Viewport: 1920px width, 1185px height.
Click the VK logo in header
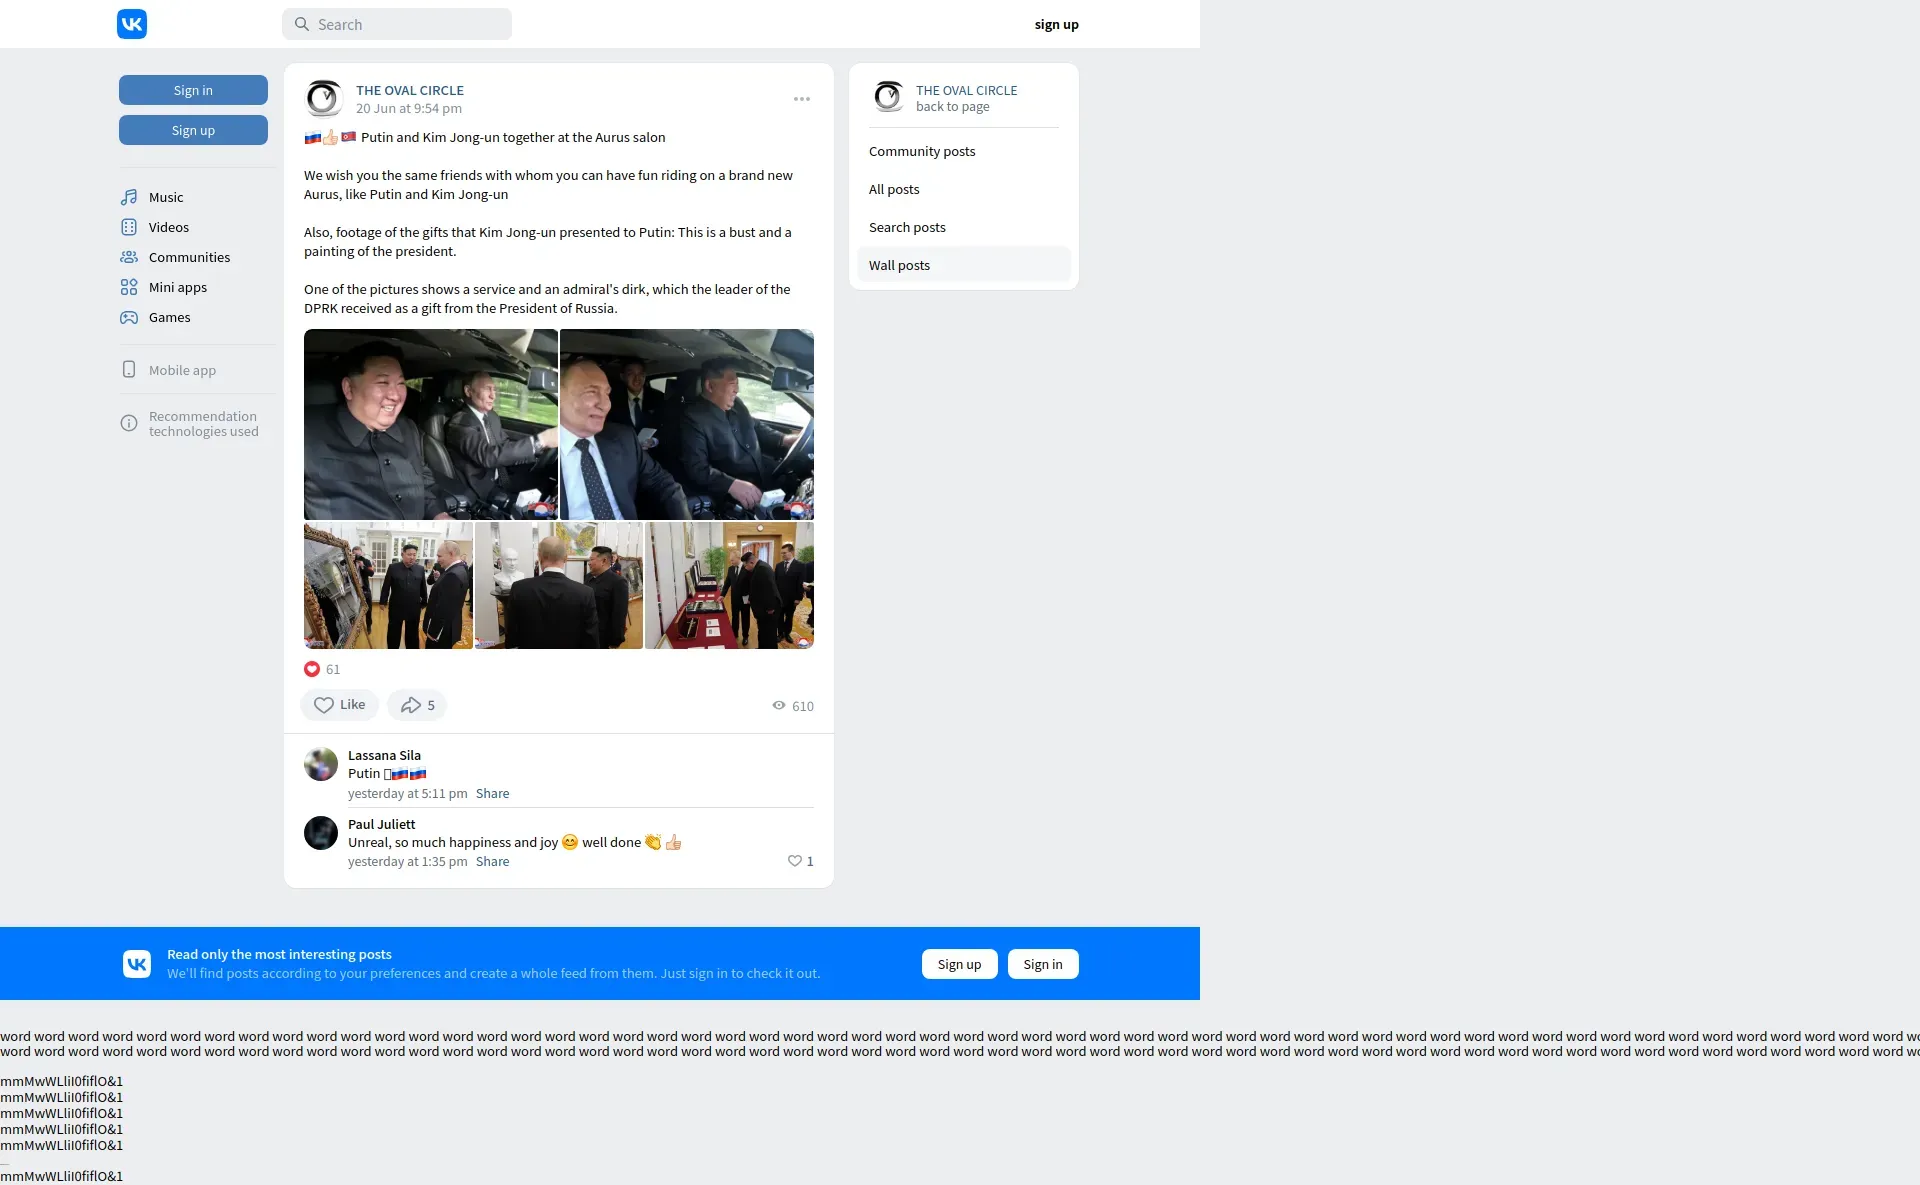click(132, 24)
